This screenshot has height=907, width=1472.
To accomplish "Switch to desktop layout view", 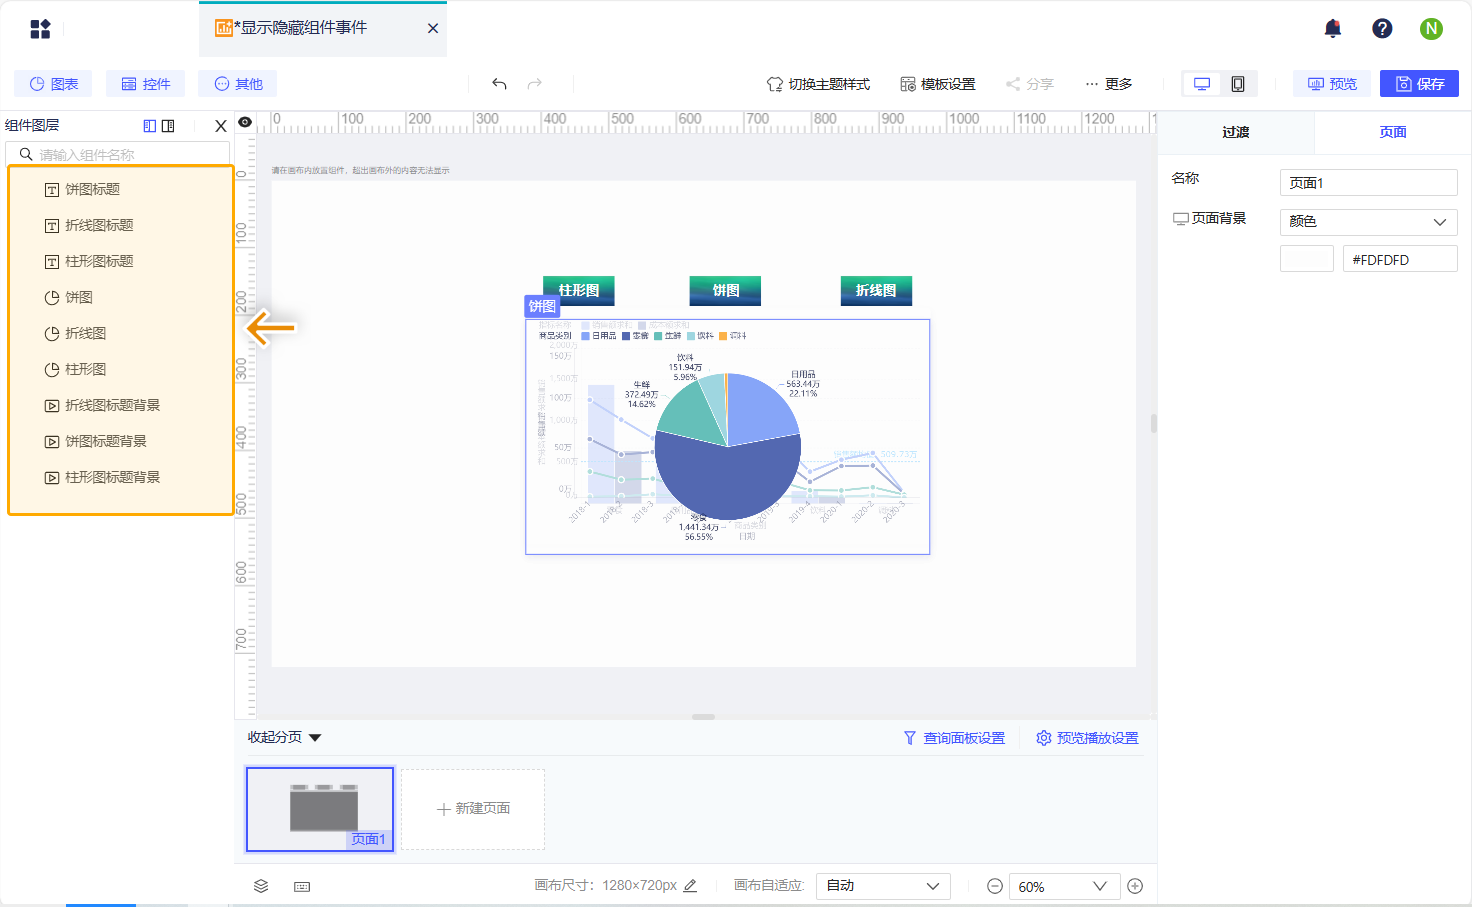I will [1202, 84].
